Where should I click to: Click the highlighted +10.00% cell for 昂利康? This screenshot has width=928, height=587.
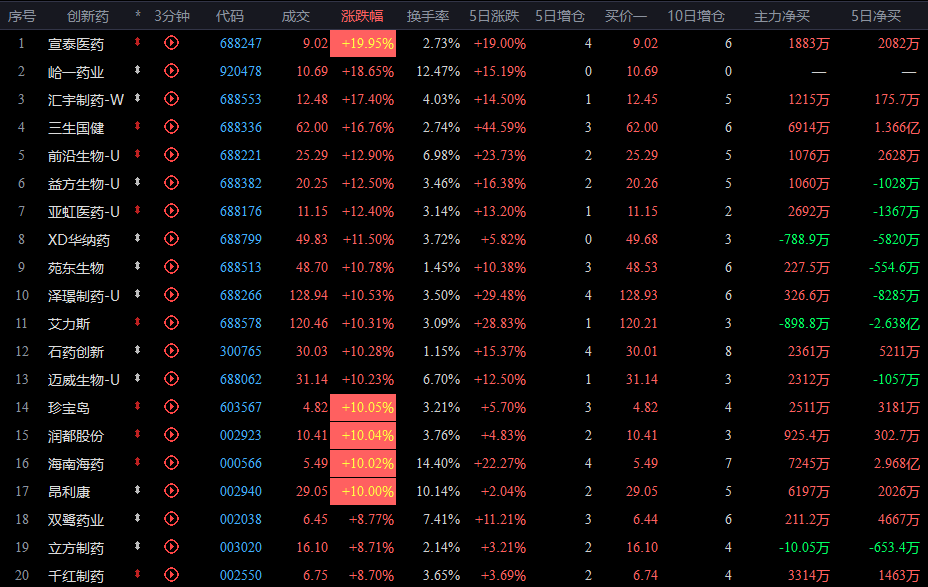click(x=363, y=491)
